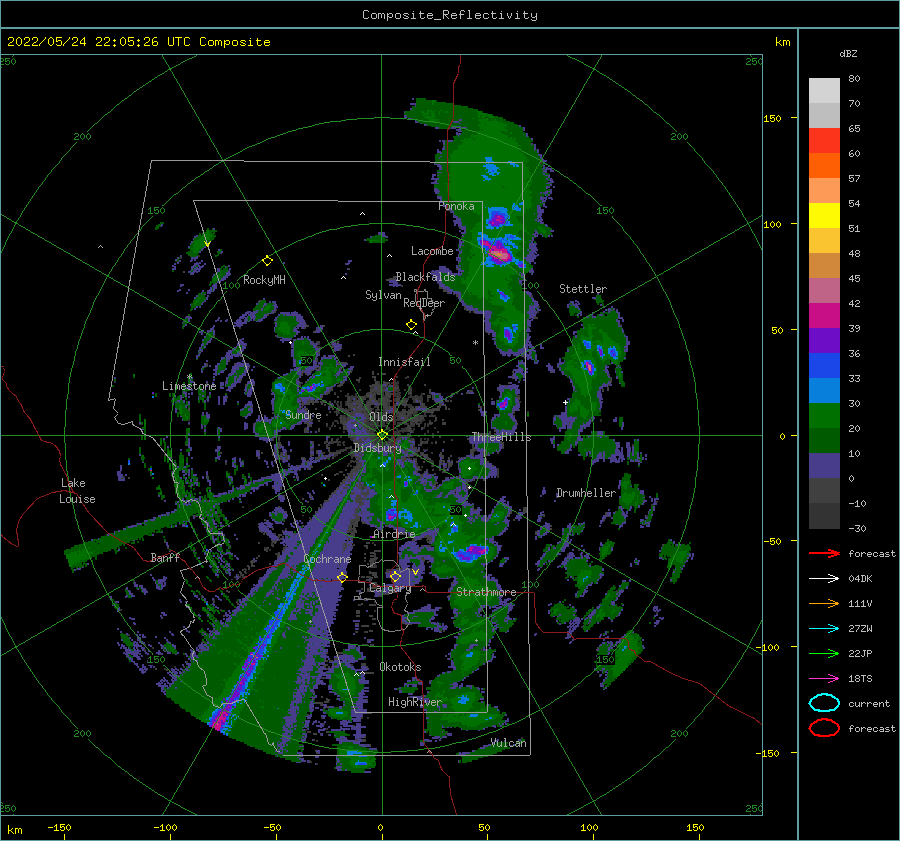Click the -100 tick on bottom km axis
Screen dimensions: 900x841
(x=165, y=827)
